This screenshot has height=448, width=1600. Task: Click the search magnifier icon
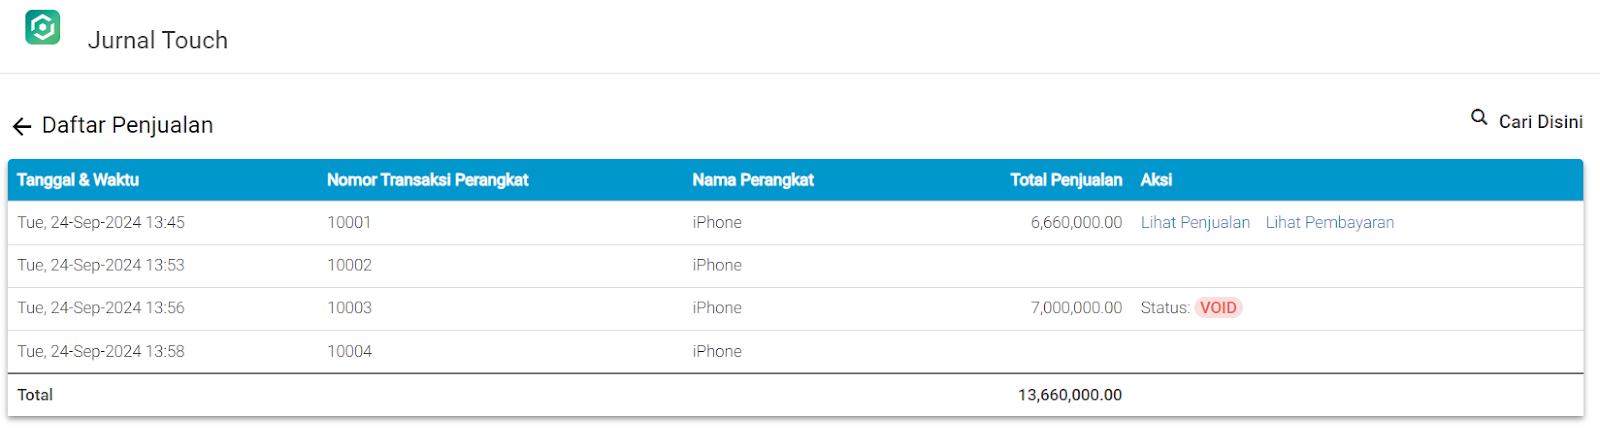coord(1479,118)
